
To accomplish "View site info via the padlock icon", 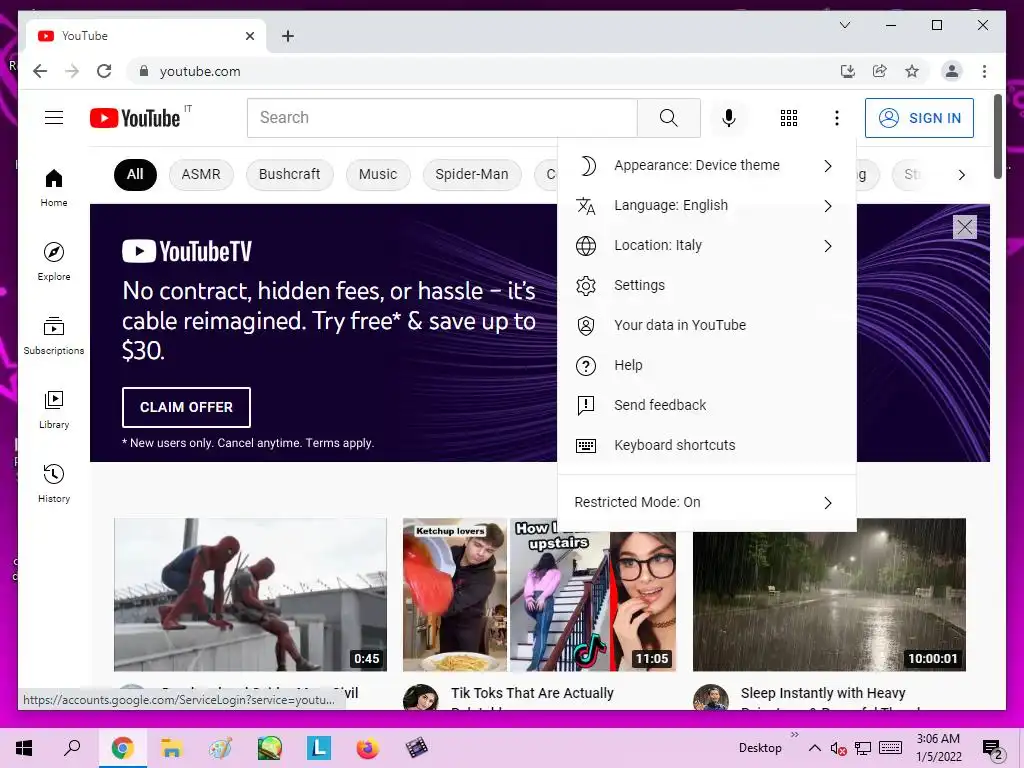I will [144, 71].
